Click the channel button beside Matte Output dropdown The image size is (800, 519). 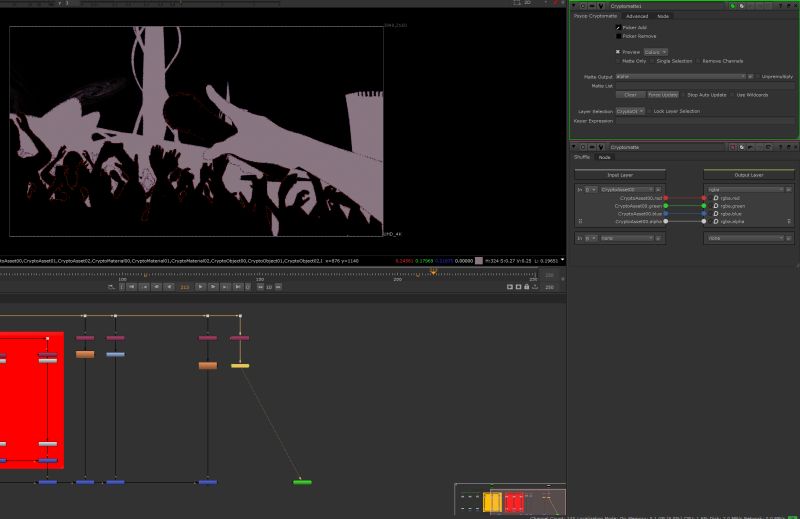[751, 77]
